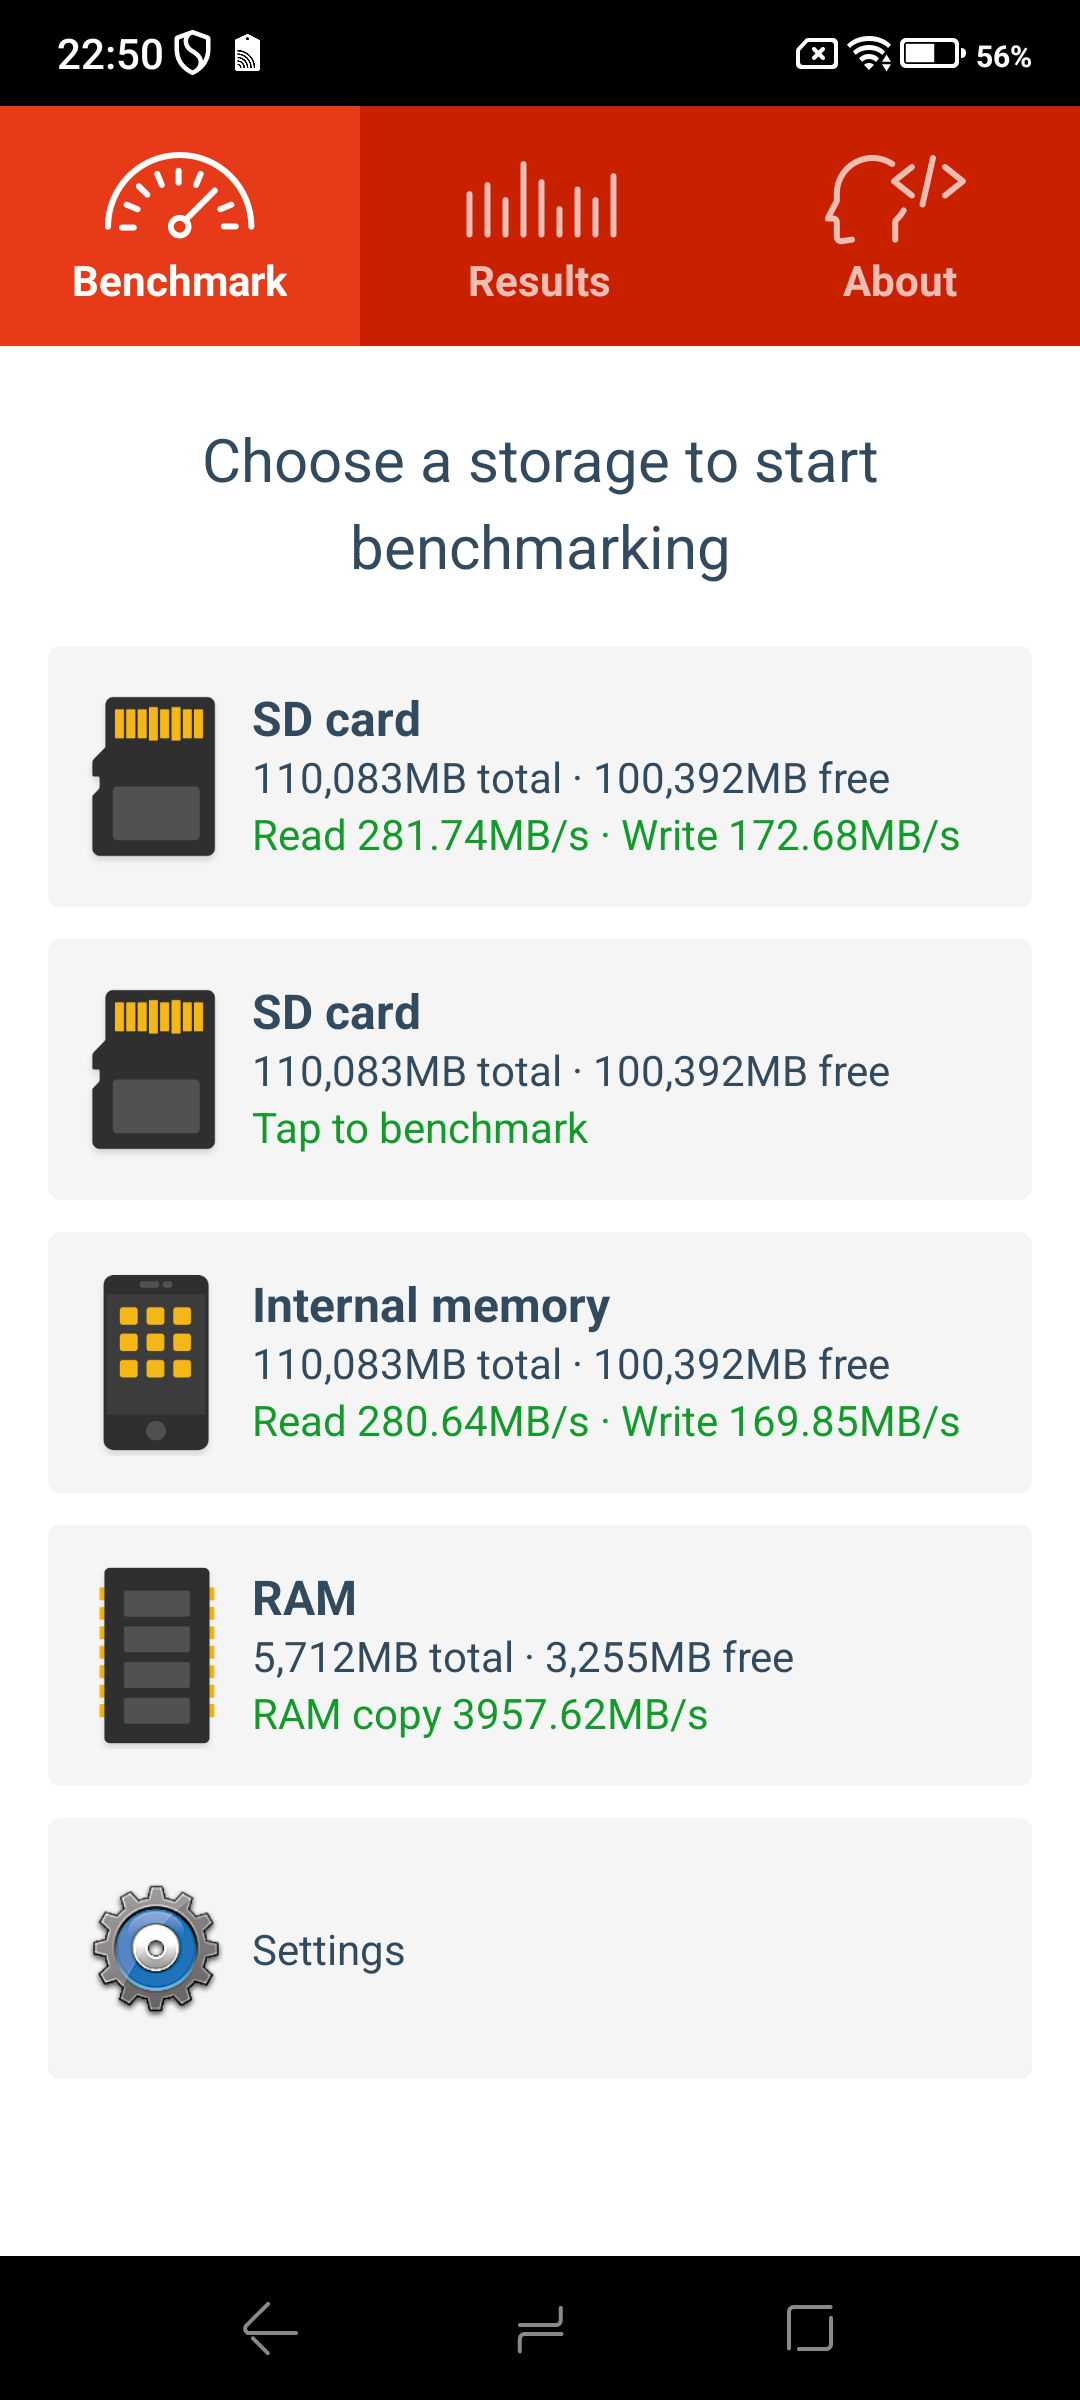Image resolution: width=1080 pixels, height=2400 pixels.
Task: Tap the Settings gear icon
Action: tap(156, 1948)
